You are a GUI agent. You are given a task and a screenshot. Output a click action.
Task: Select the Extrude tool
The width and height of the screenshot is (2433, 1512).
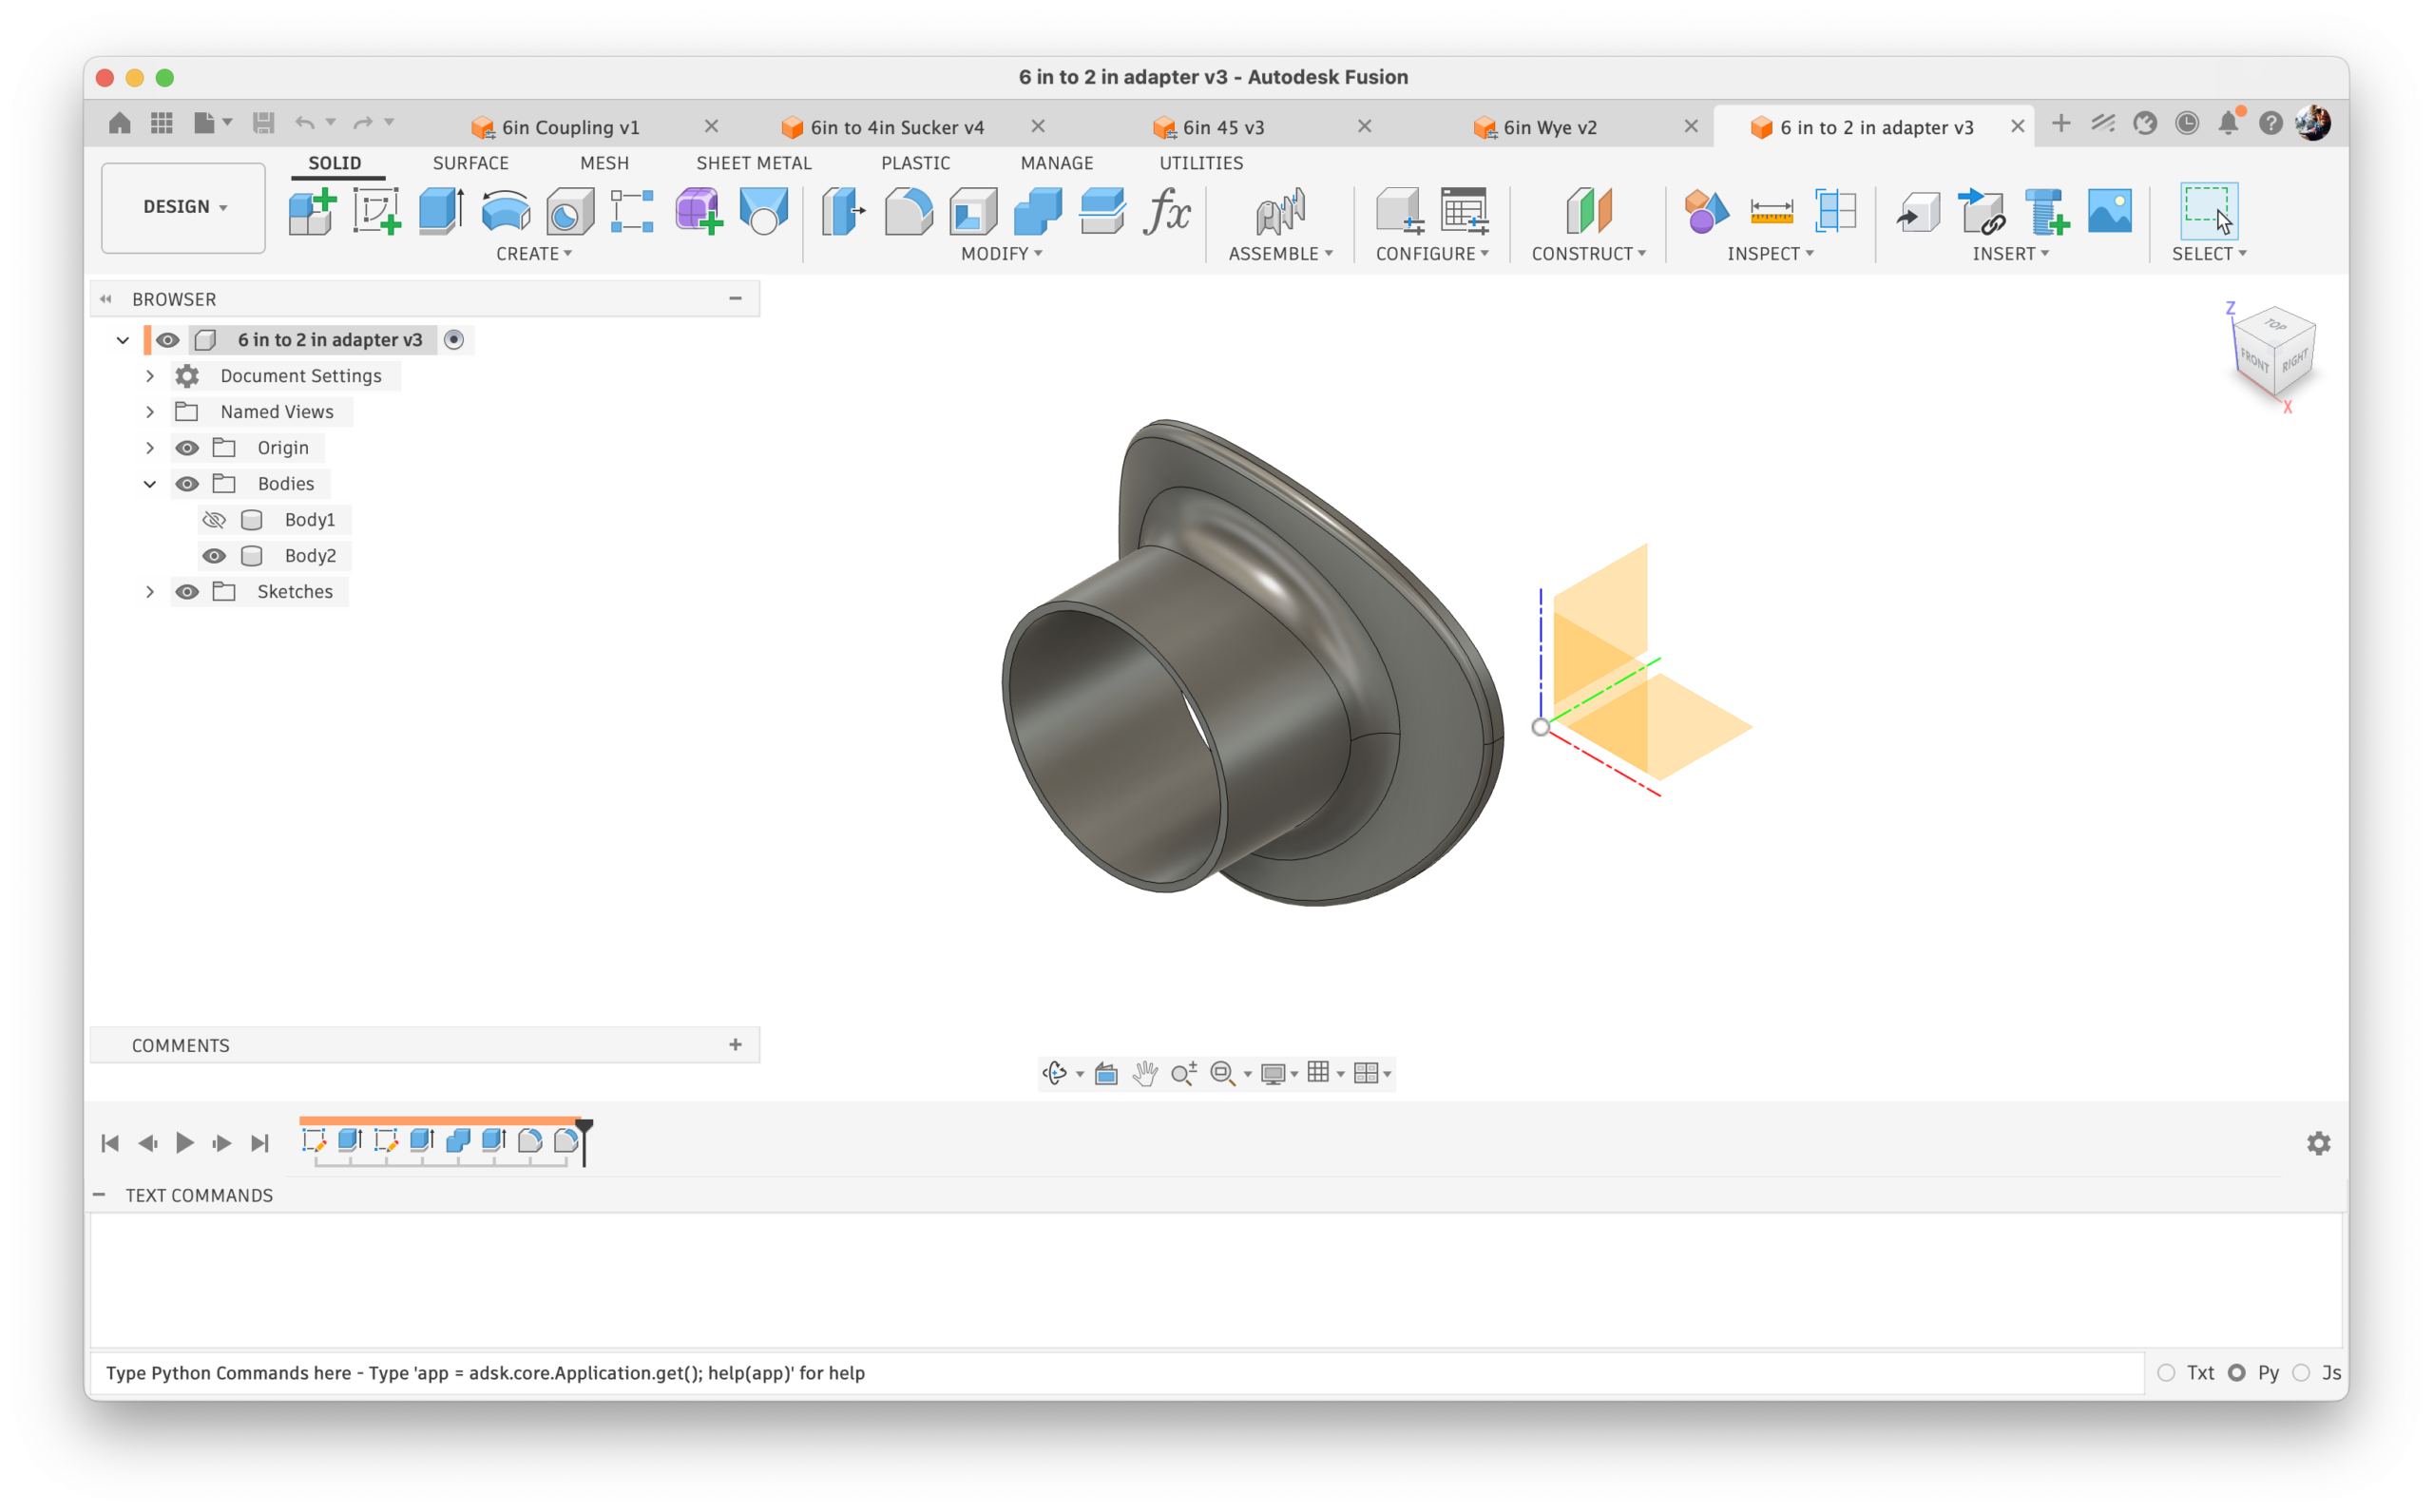tap(440, 211)
